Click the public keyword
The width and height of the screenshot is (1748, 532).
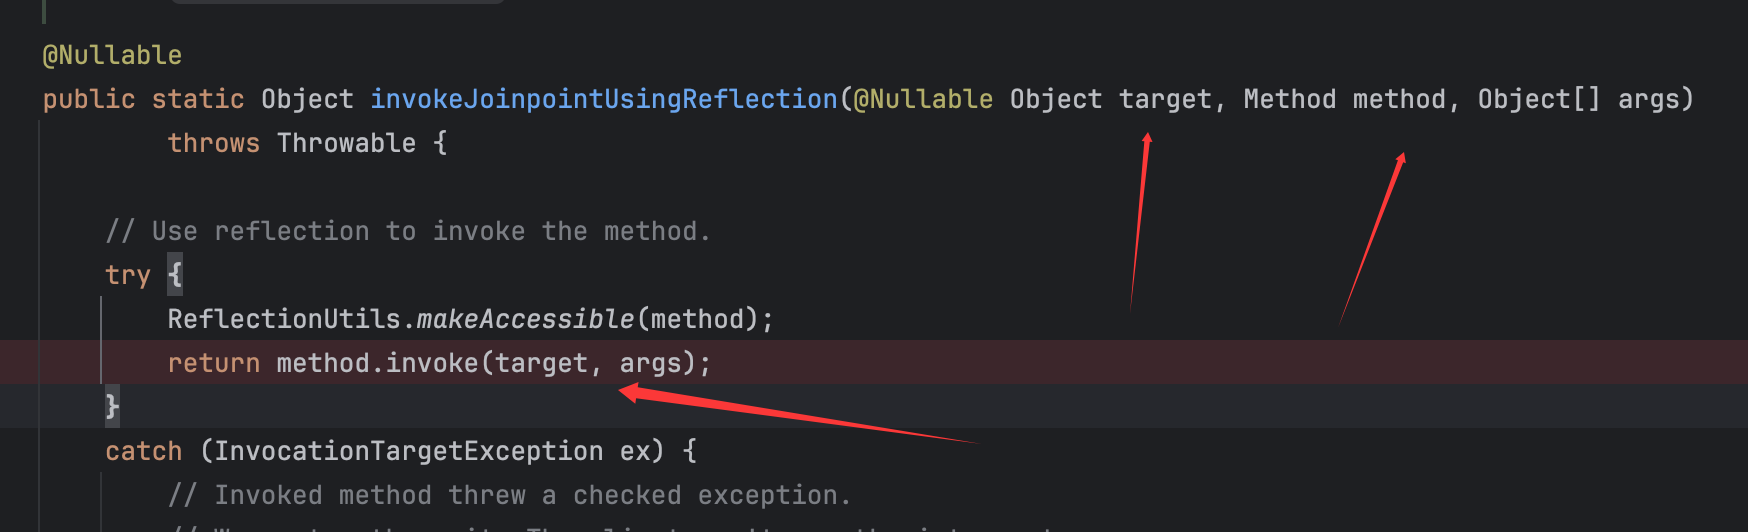[x=88, y=99]
